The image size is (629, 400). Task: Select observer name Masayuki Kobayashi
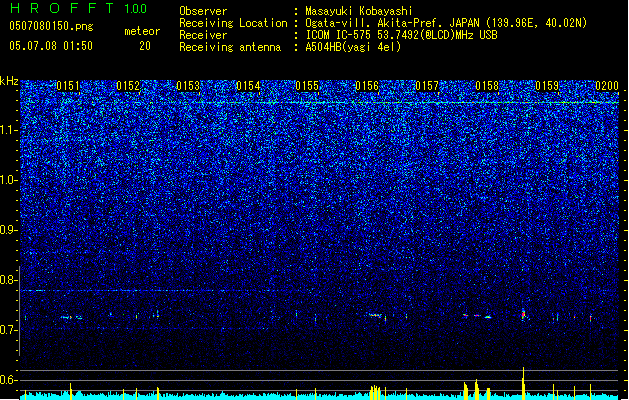359,11
